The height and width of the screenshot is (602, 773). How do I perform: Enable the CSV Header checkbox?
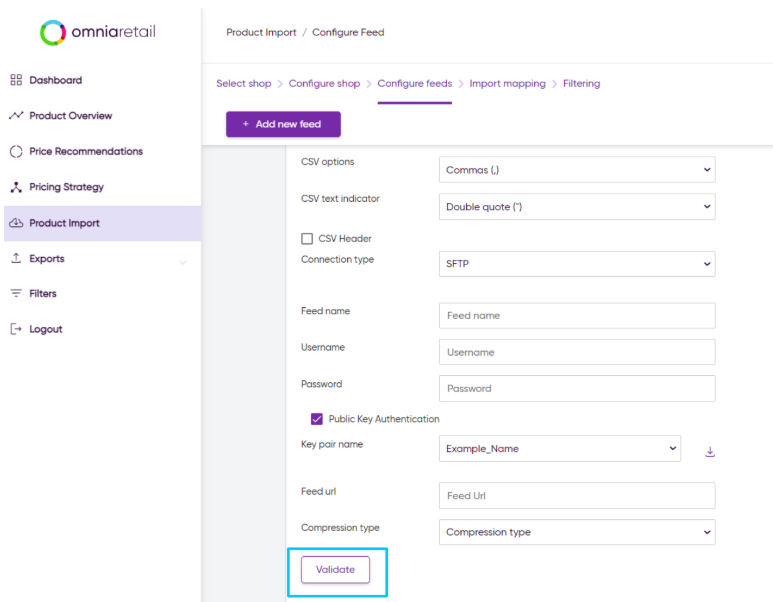click(307, 239)
